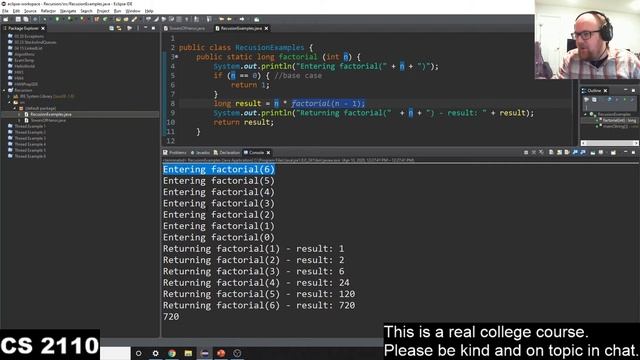Switch to the Declaration tab

tap(227, 152)
